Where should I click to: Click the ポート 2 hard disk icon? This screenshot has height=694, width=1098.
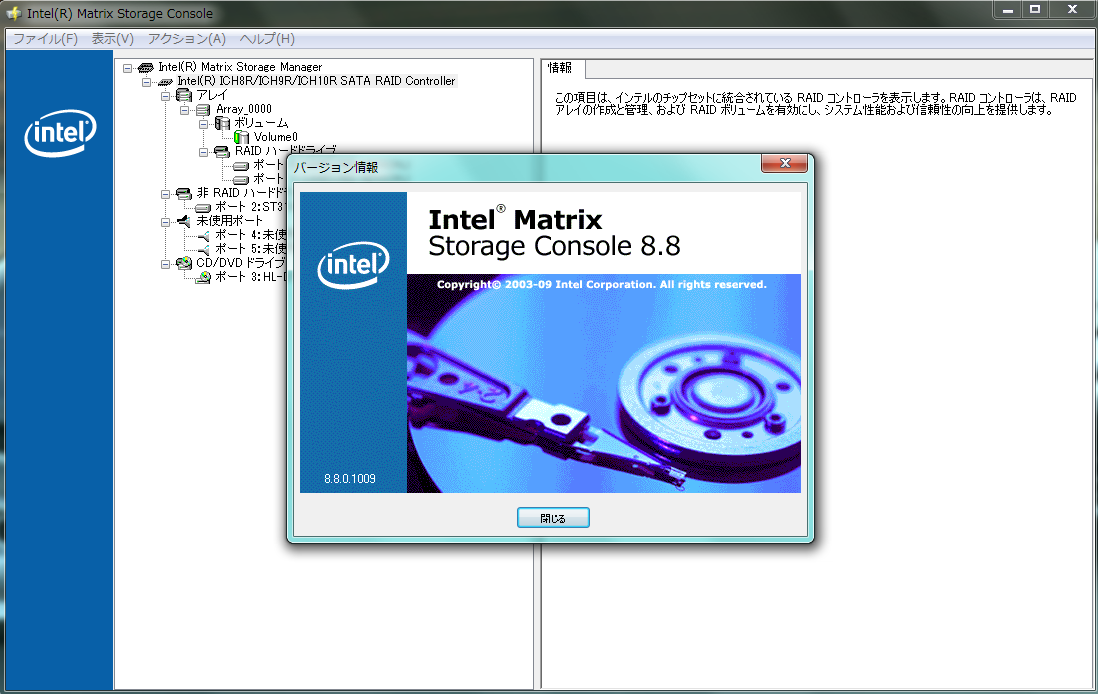203,208
